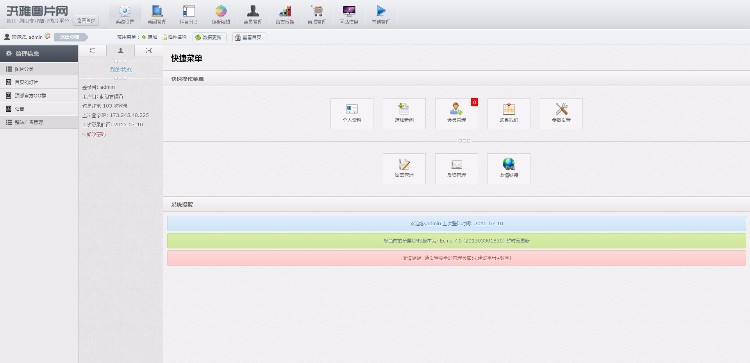
Task: Select the list-icon tab above the profile panel
Action: point(92,50)
